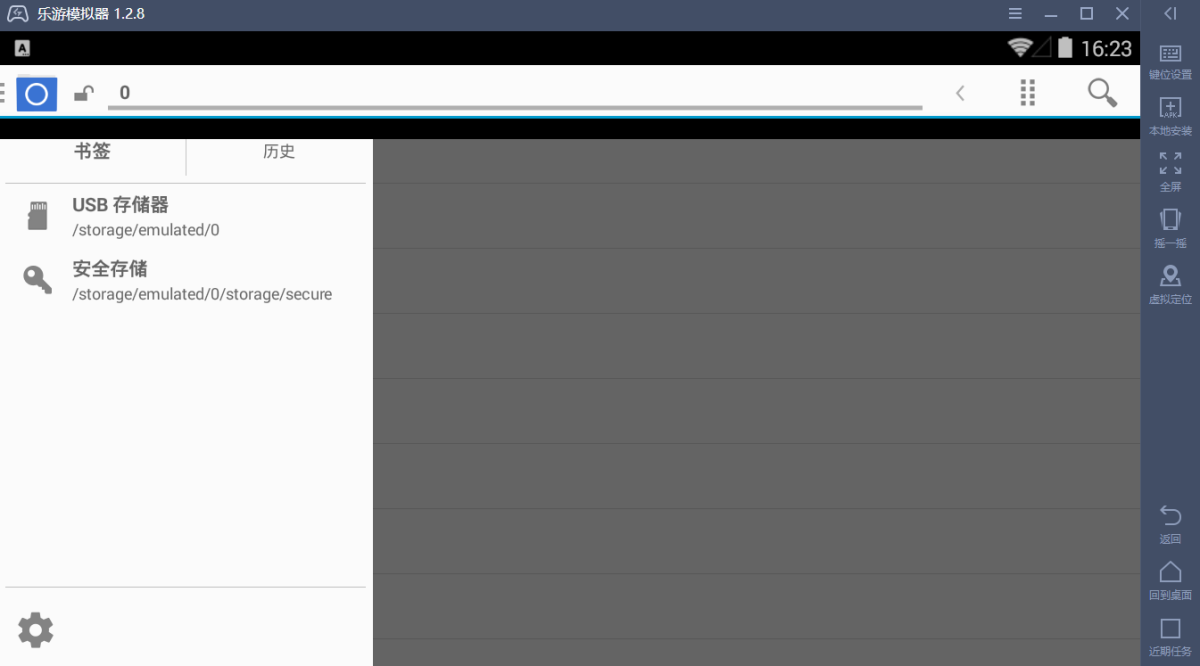Open 安全存储 secure storage bookmark
This screenshot has width=1200, height=666.
pyautogui.click(x=200, y=281)
